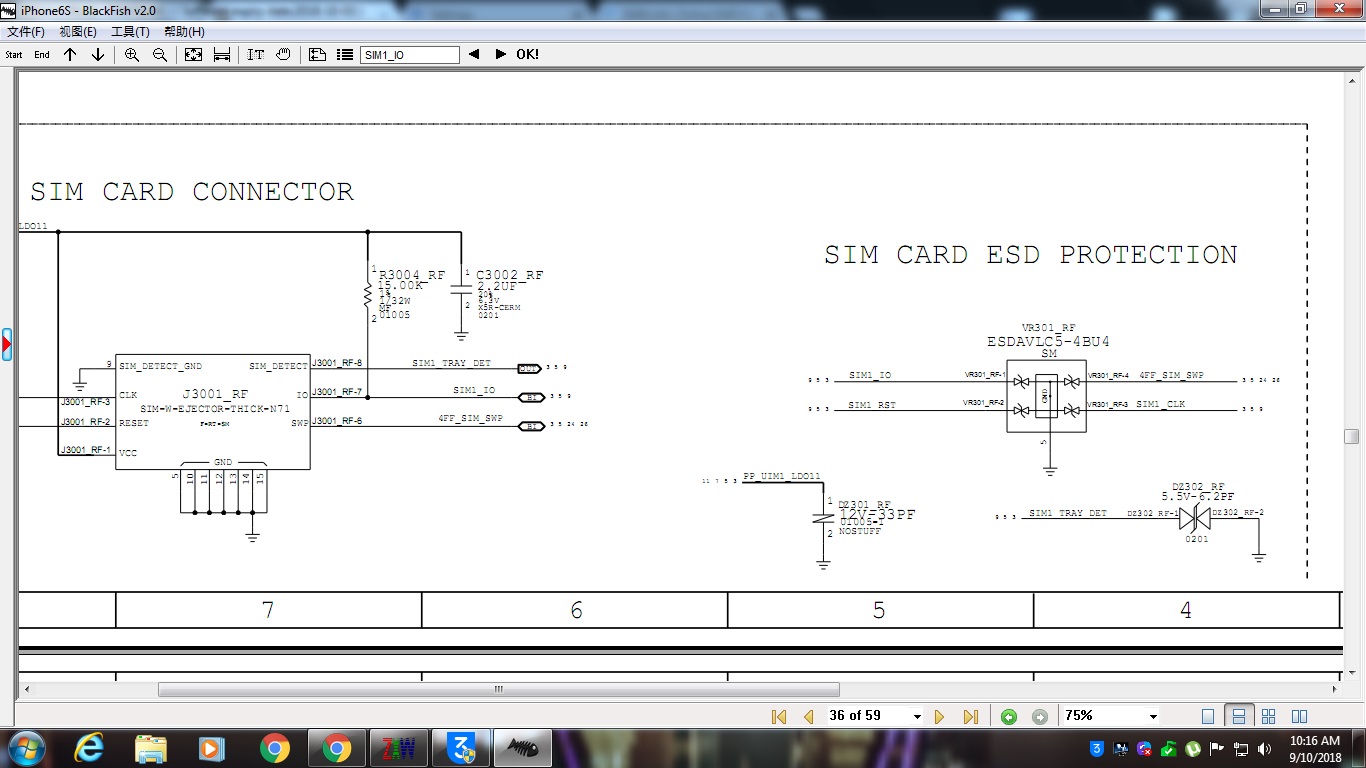1366x768 pixels.
Task: Click the volume speaker tray icon
Action: 1264,748
